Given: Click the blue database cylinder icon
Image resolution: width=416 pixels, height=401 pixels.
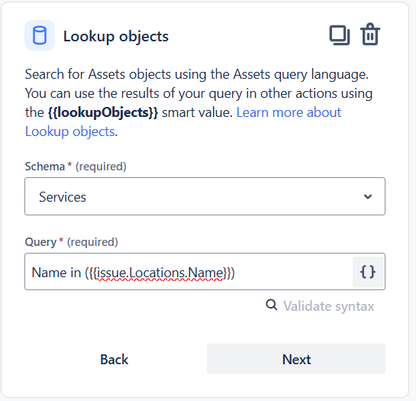Looking at the screenshot, I should coord(40,35).
